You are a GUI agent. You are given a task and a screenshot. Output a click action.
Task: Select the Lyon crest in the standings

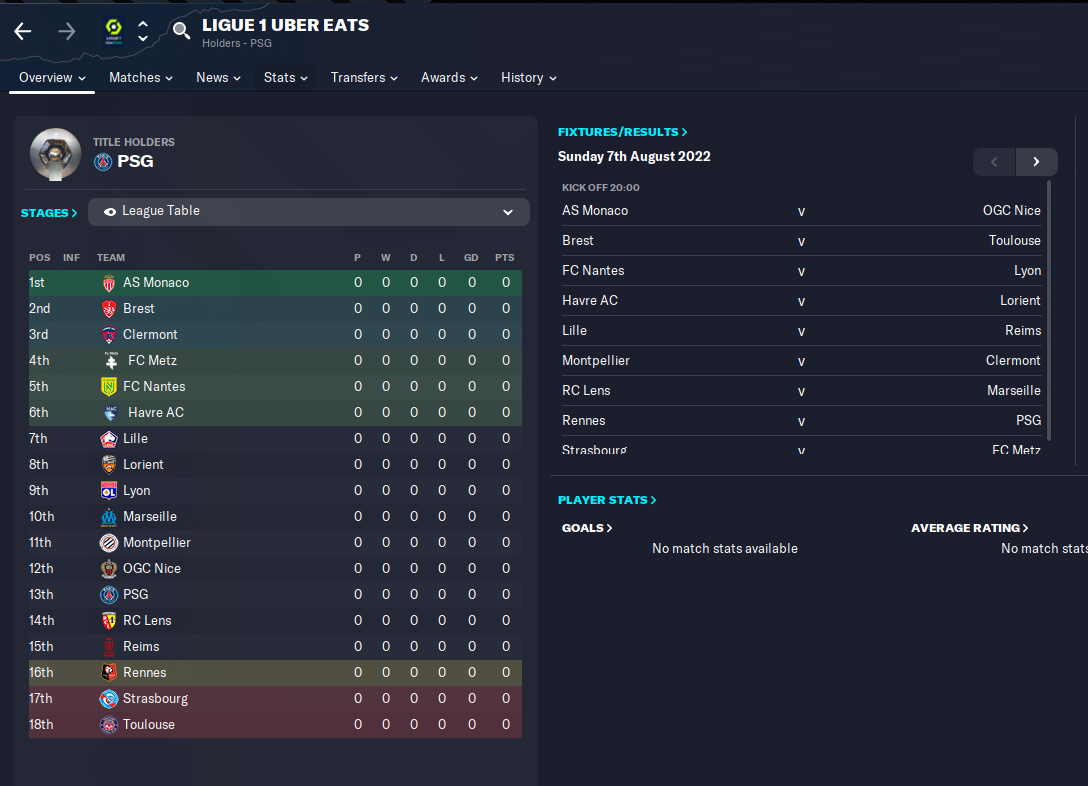[110, 490]
